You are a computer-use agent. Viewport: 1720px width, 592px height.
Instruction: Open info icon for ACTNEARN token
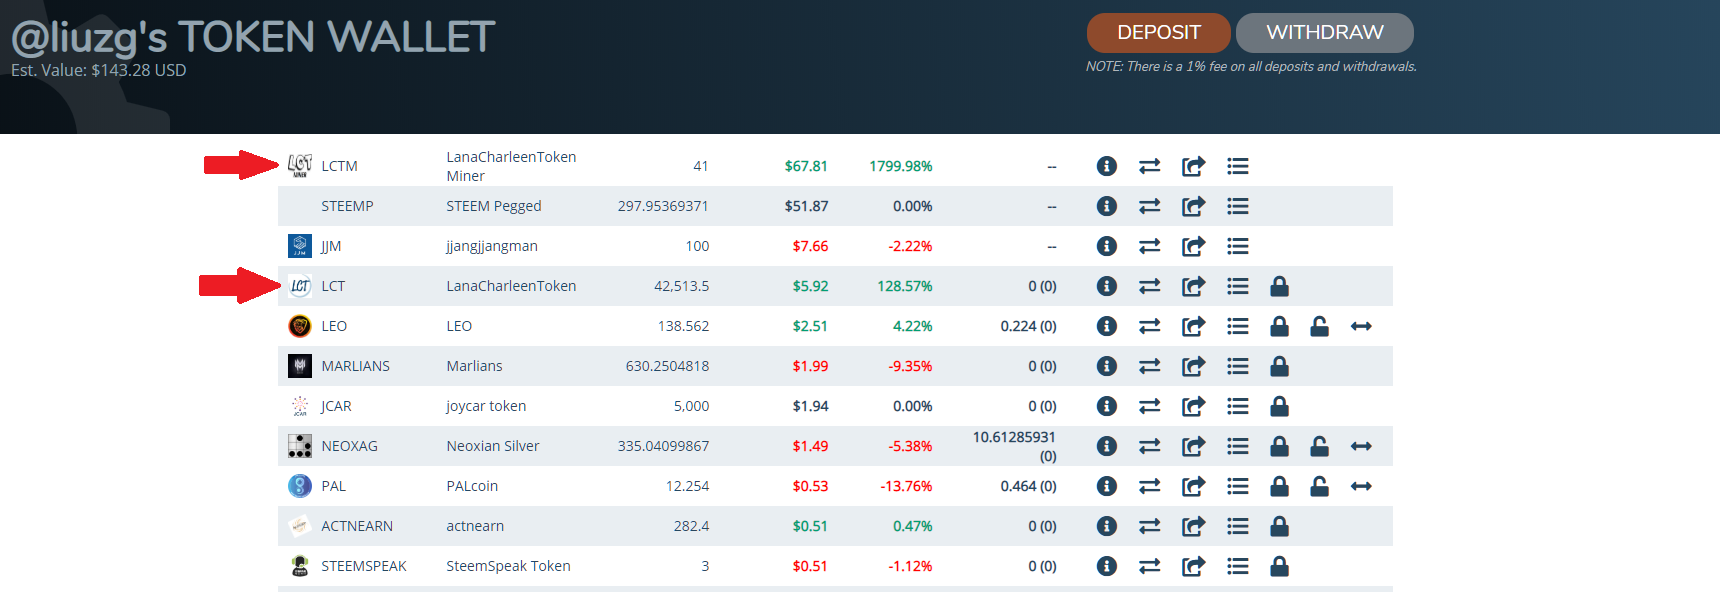(x=1106, y=526)
